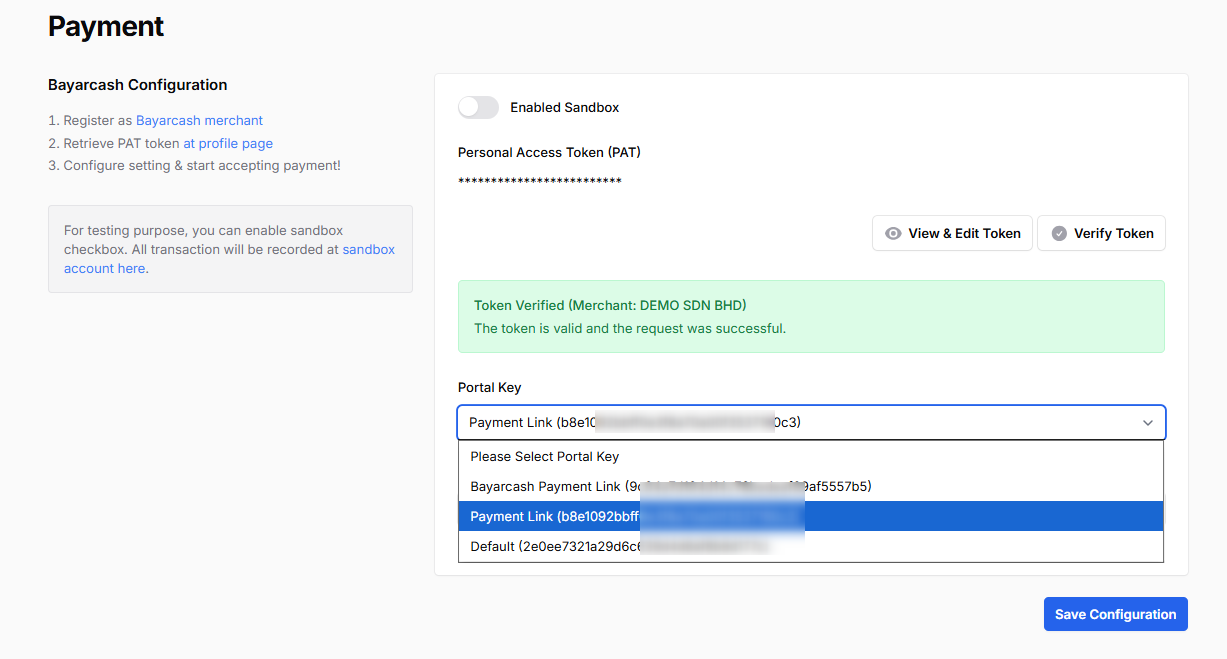The height and width of the screenshot is (659, 1227).
Task: Toggle the Enabled Sandbox switch
Action: [478, 107]
